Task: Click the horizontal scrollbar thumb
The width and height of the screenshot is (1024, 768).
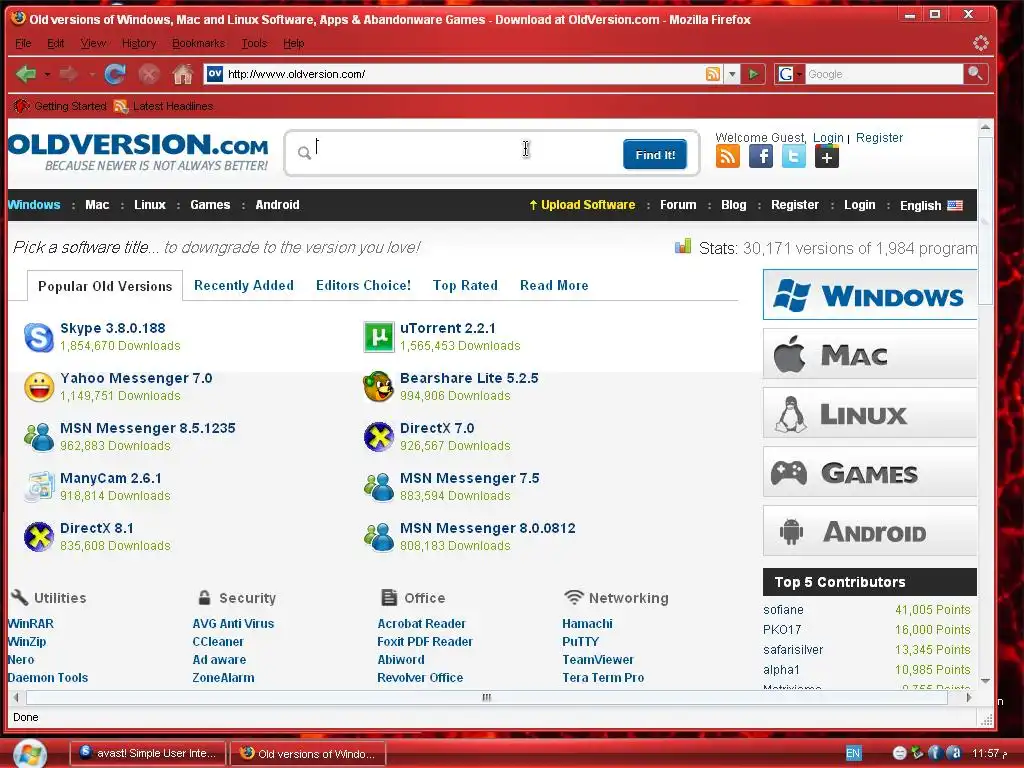Action: pyautogui.click(x=487, y=697)
